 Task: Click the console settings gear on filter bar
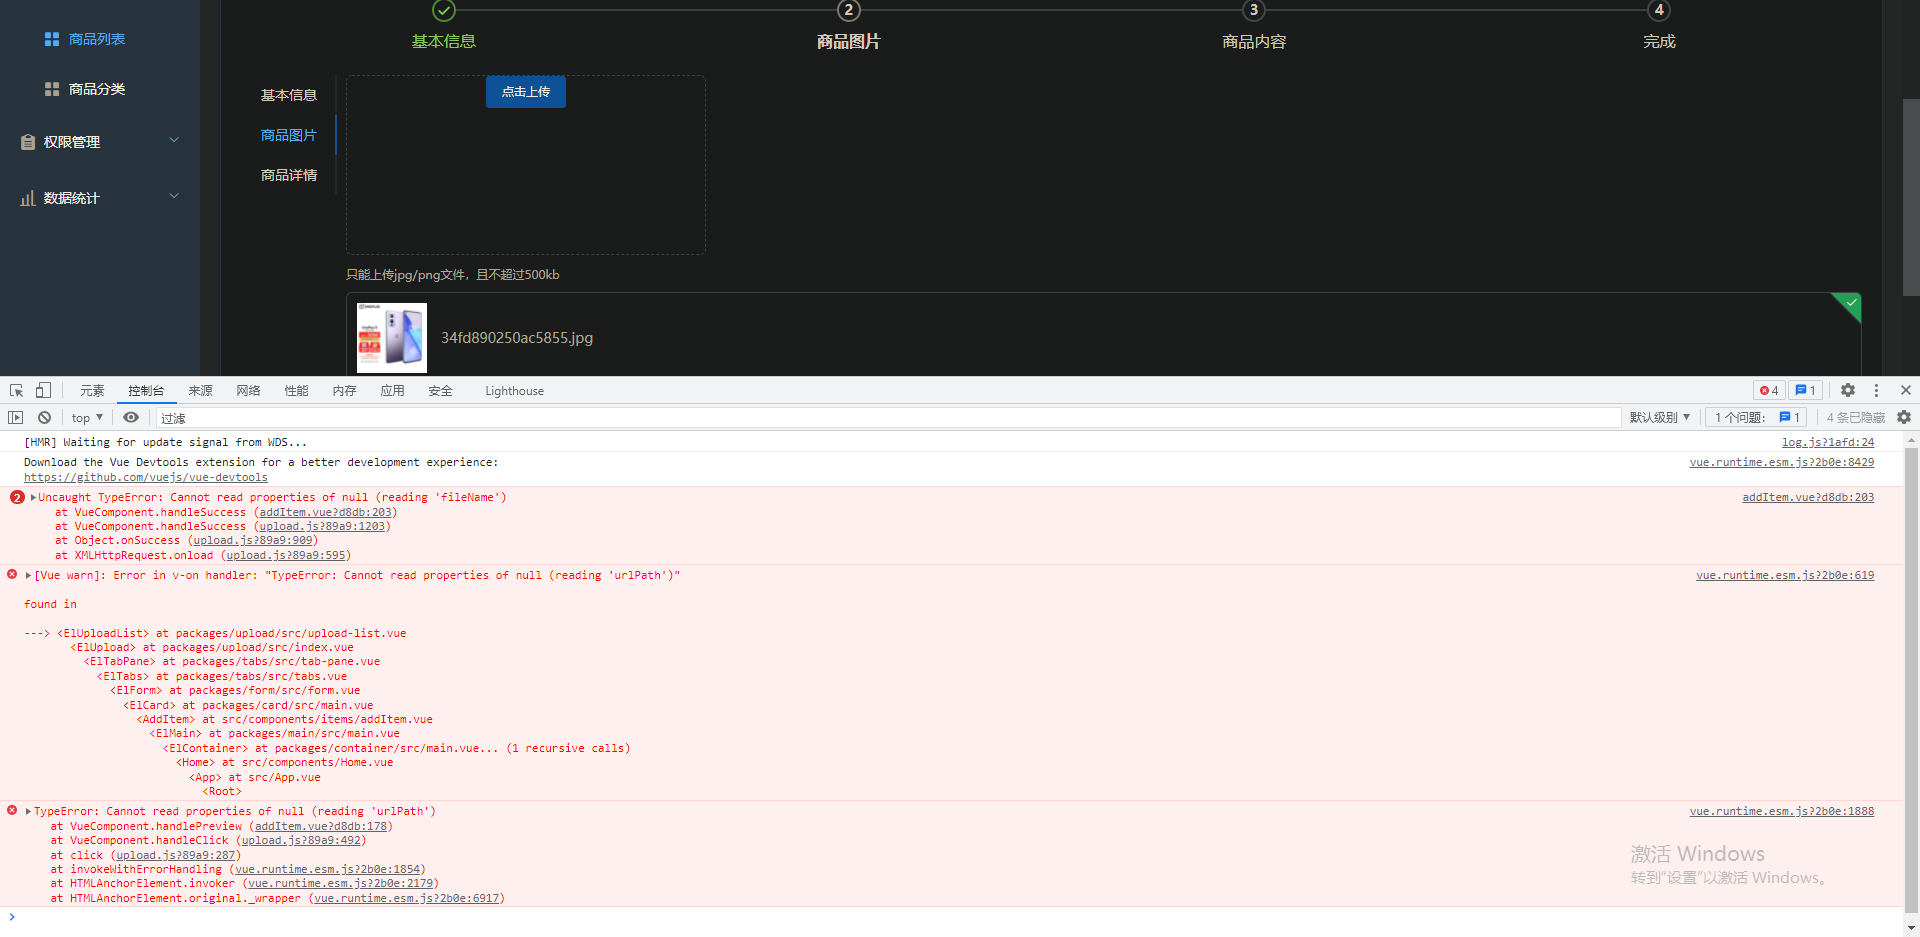pos(1903,417)
